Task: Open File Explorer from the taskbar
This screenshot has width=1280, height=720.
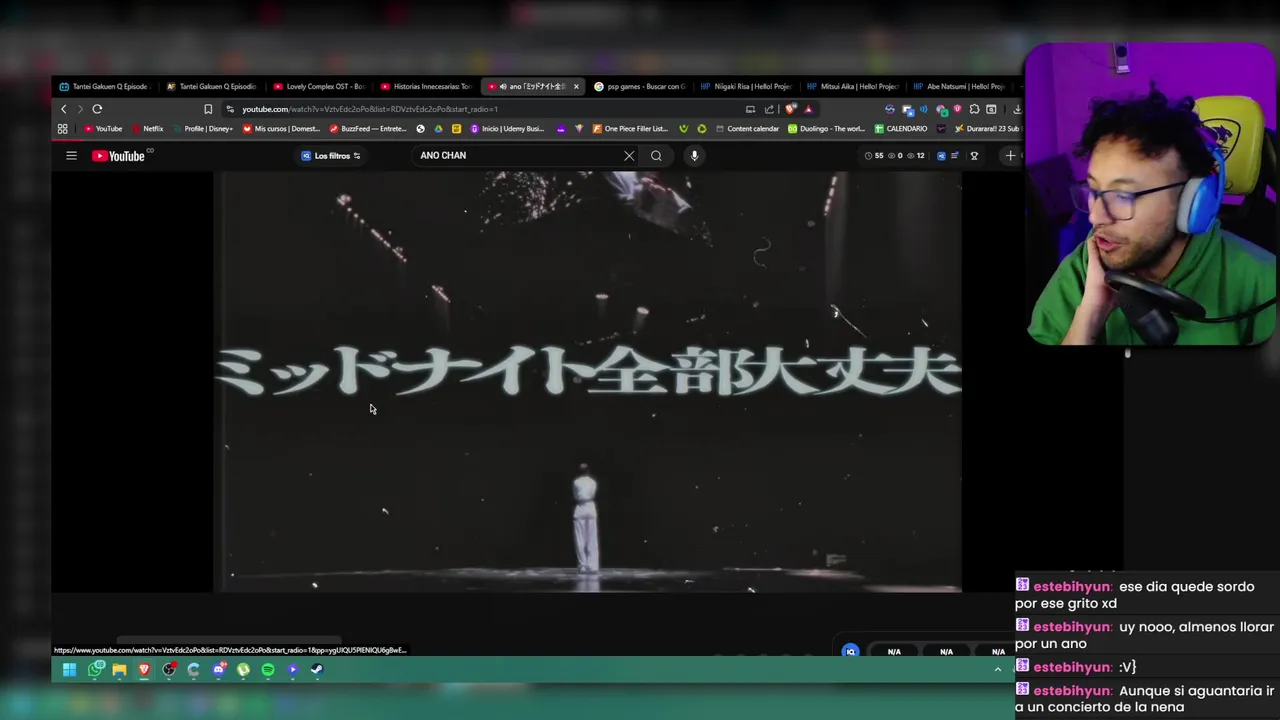Action: (119, 670)
